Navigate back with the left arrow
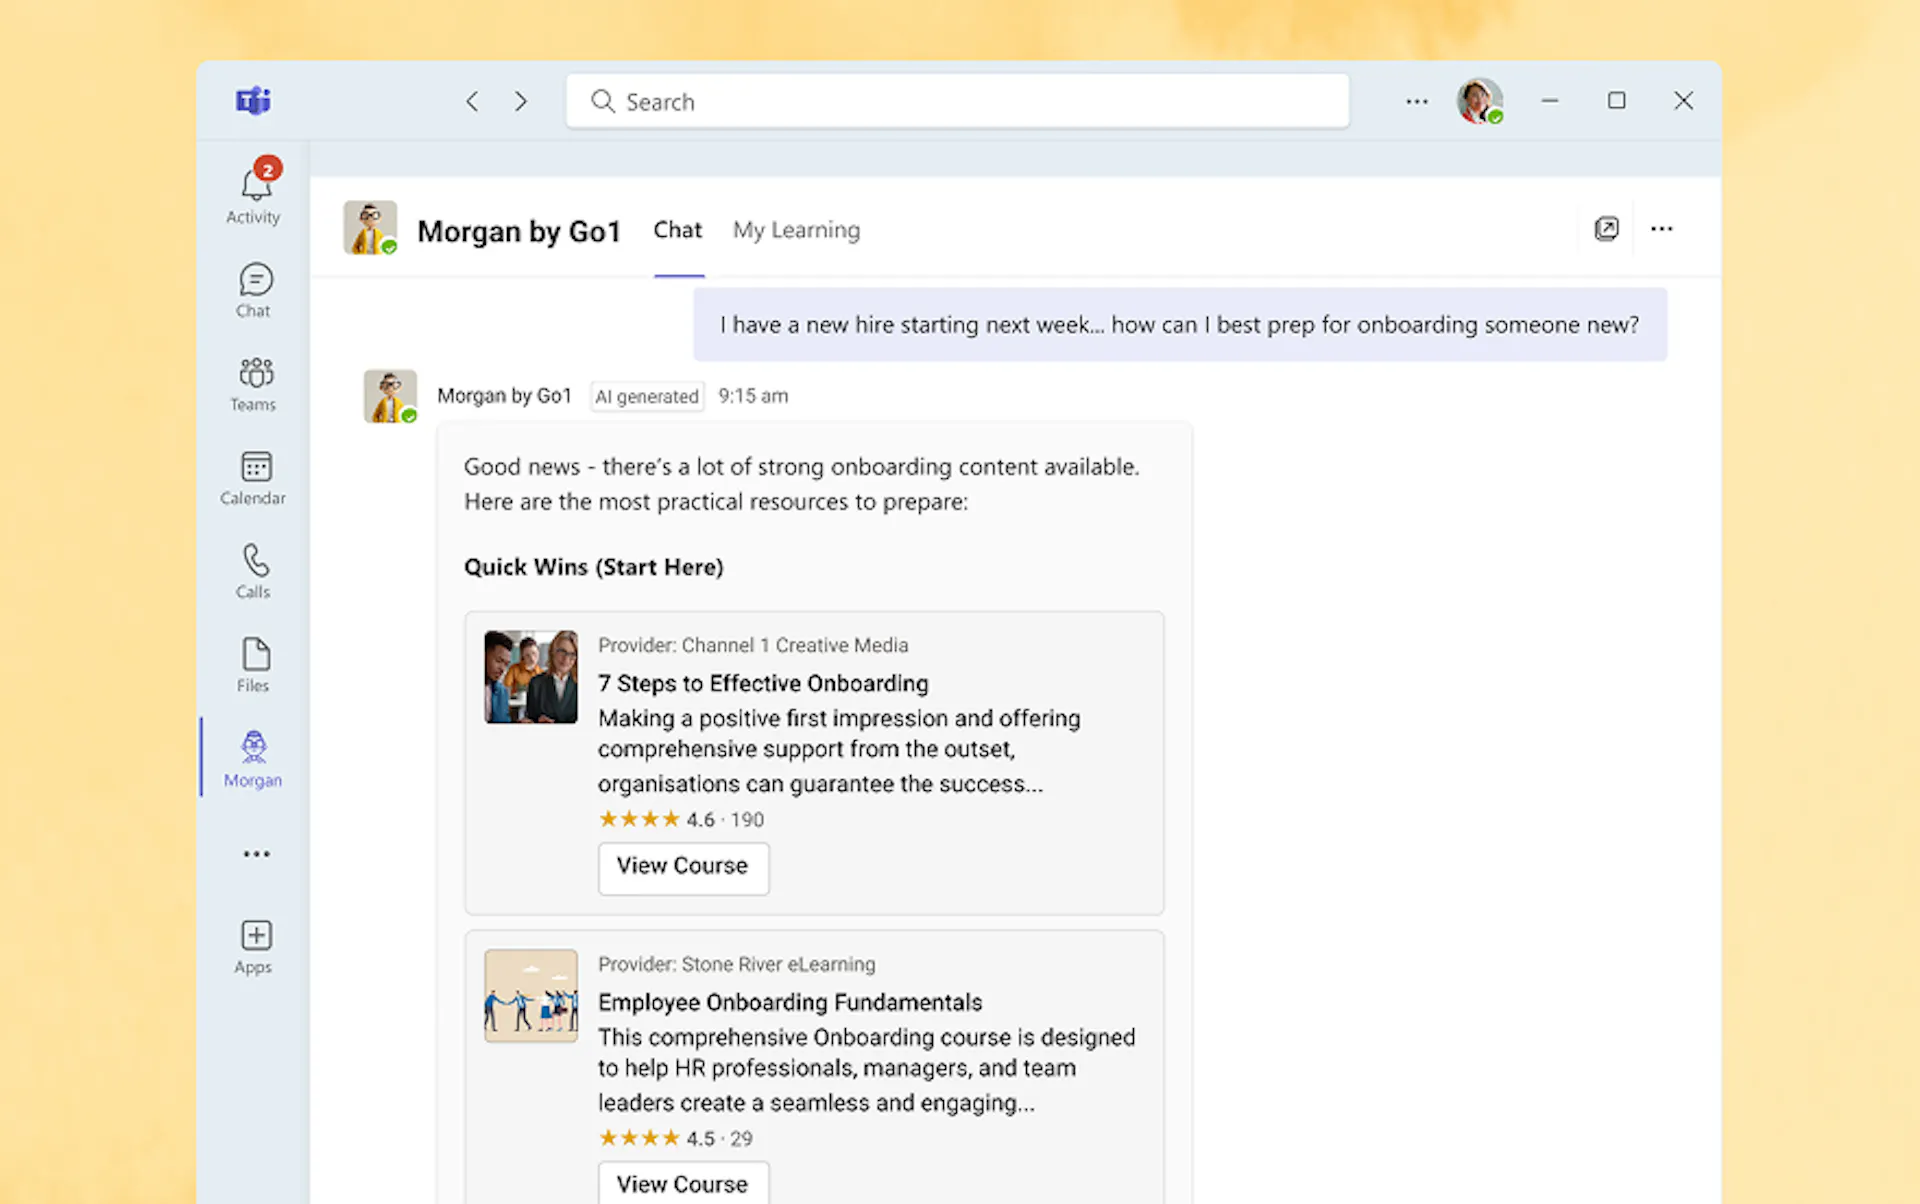Image resolution: width=1920 pixels, height=1204 pixels. point(472,101)
